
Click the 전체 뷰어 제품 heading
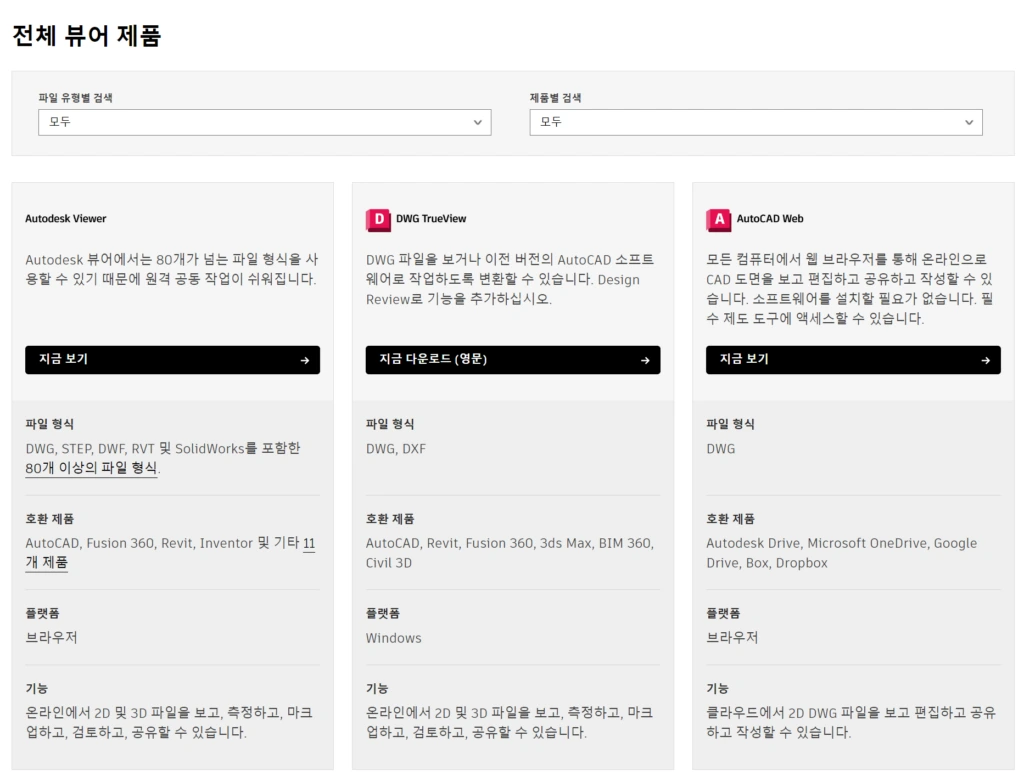tap(86, 35)
